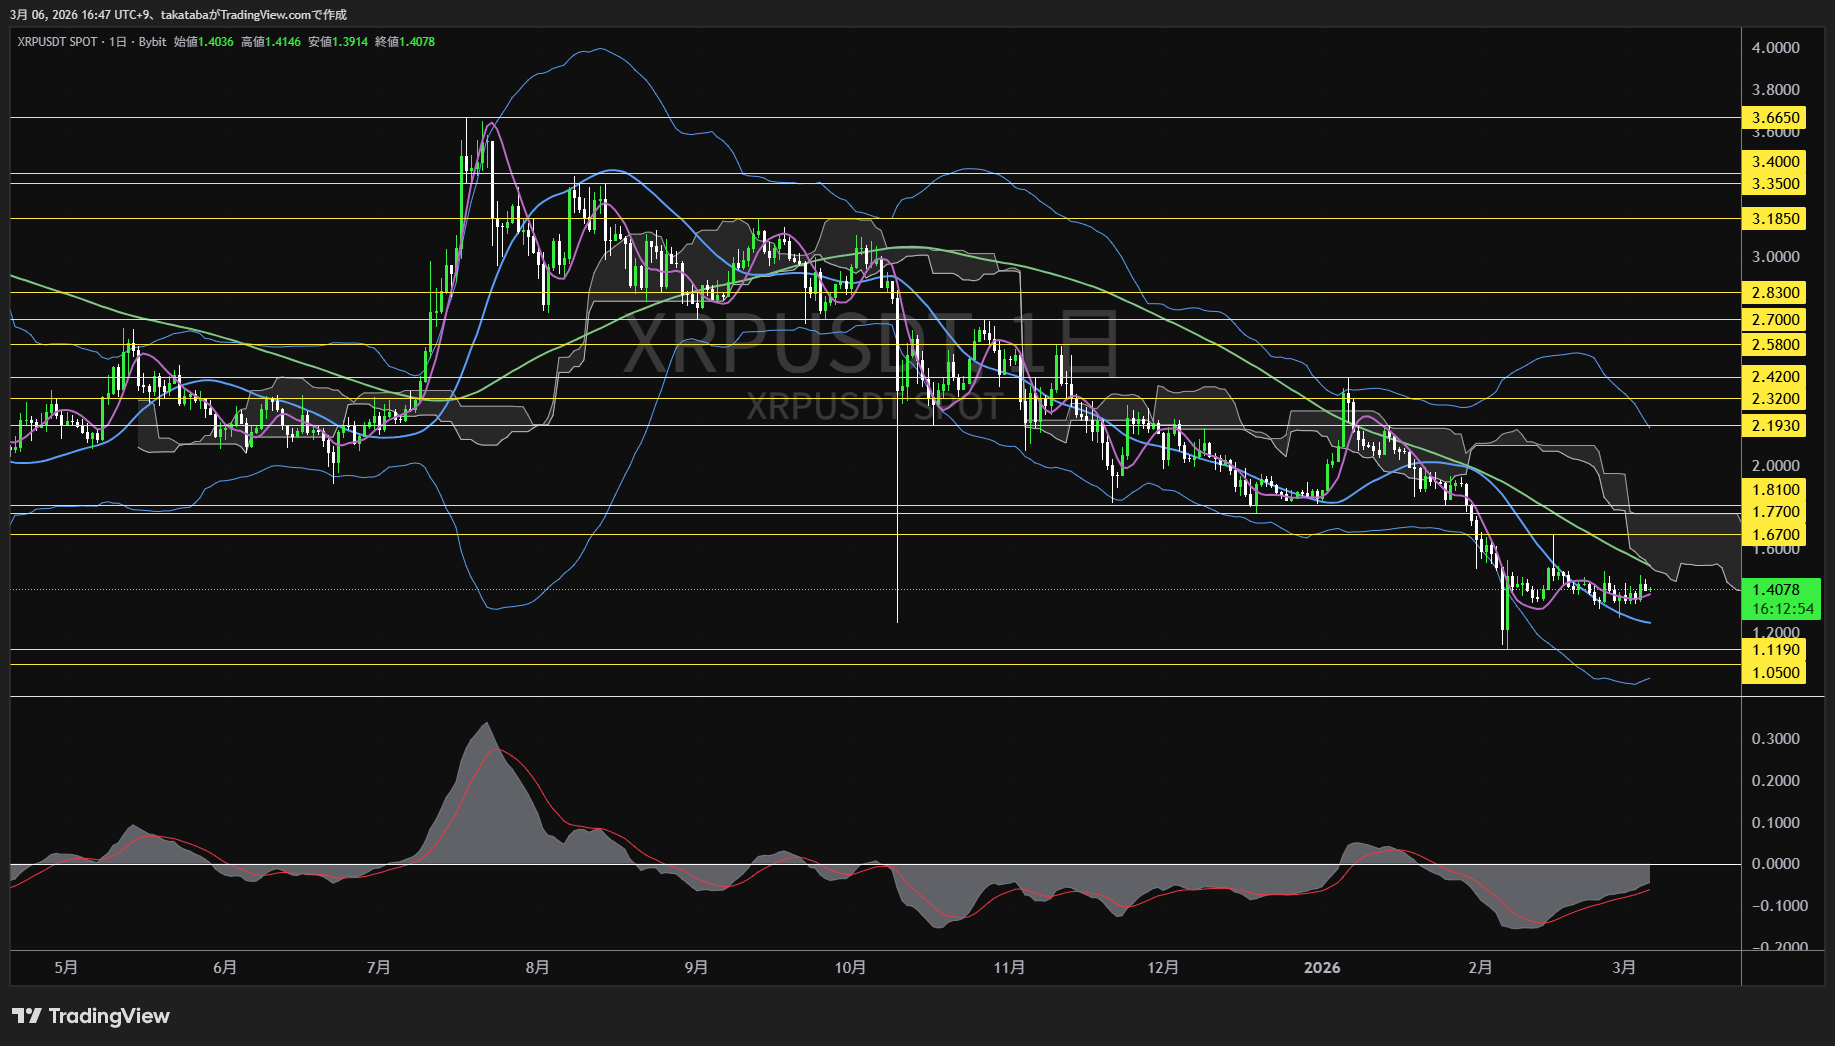The width and height of the screenshot is (1835, 1046).
Task: Click the 2.8300 horizontal line price label
Action: (1774, 293)
